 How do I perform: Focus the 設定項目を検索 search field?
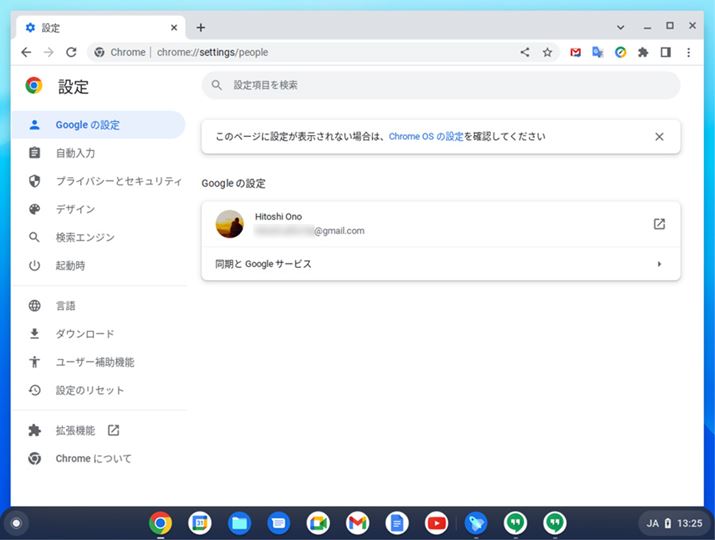coord(441,85)
